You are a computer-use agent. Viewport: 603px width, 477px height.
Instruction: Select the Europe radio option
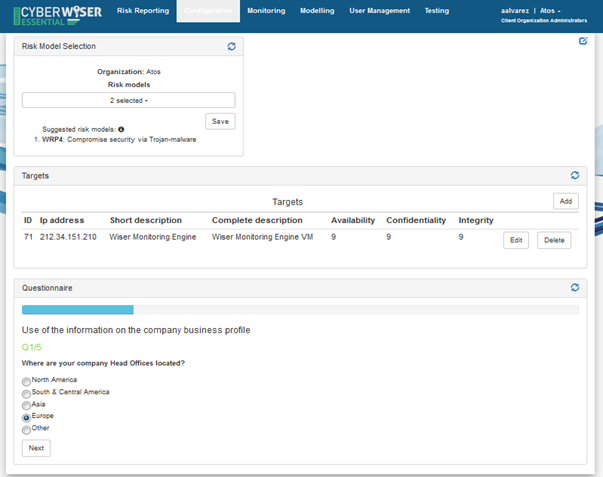click(26, 417)
